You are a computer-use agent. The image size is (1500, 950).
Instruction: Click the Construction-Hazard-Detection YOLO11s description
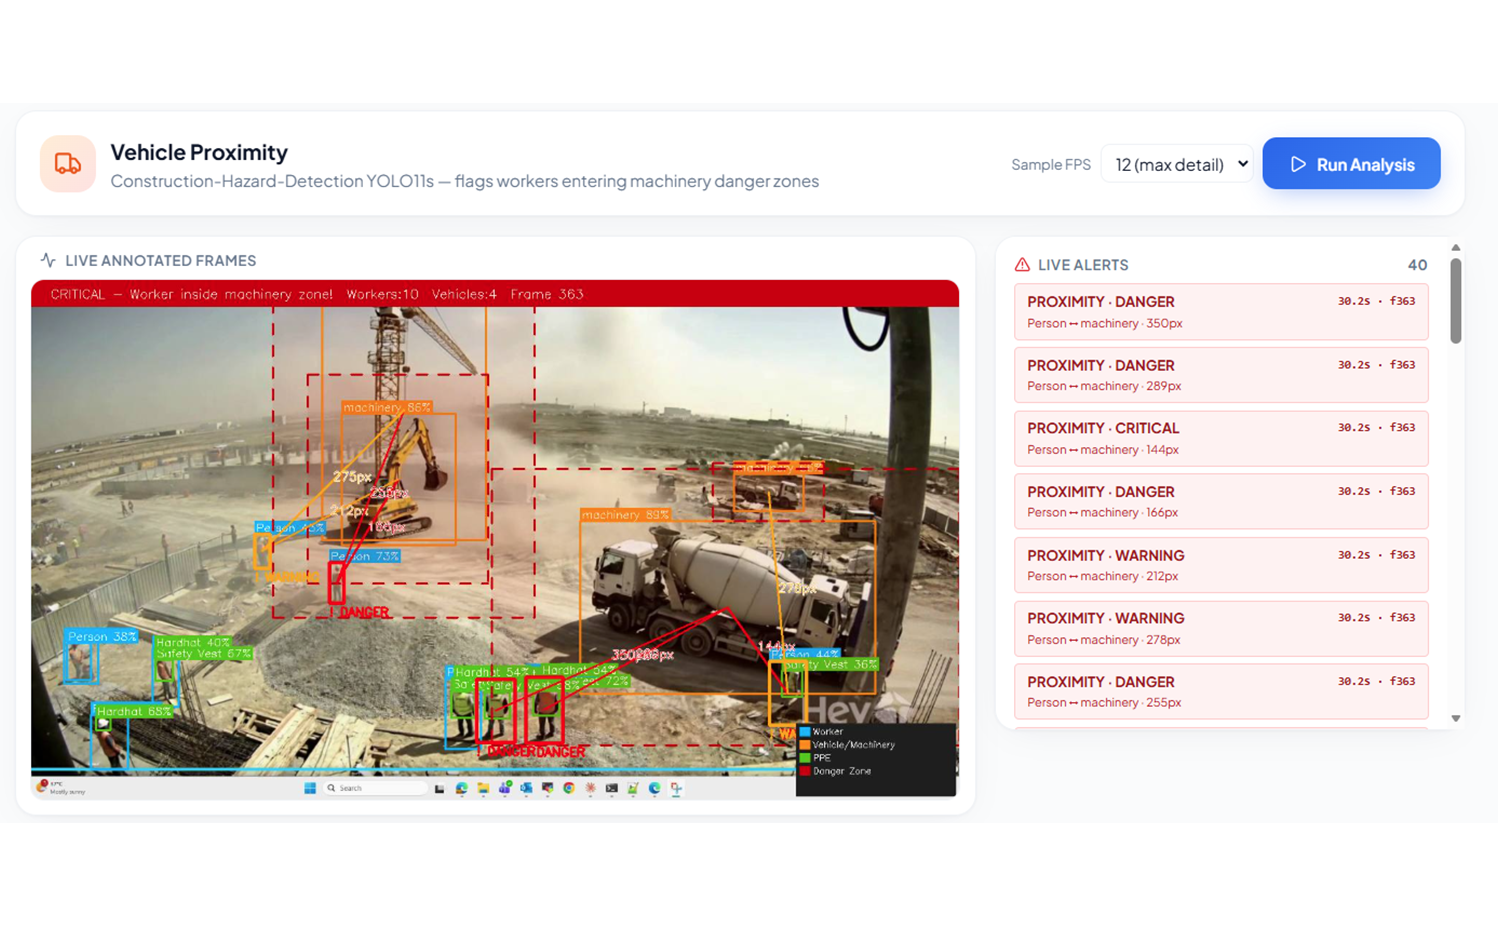[x=464, y=181]
